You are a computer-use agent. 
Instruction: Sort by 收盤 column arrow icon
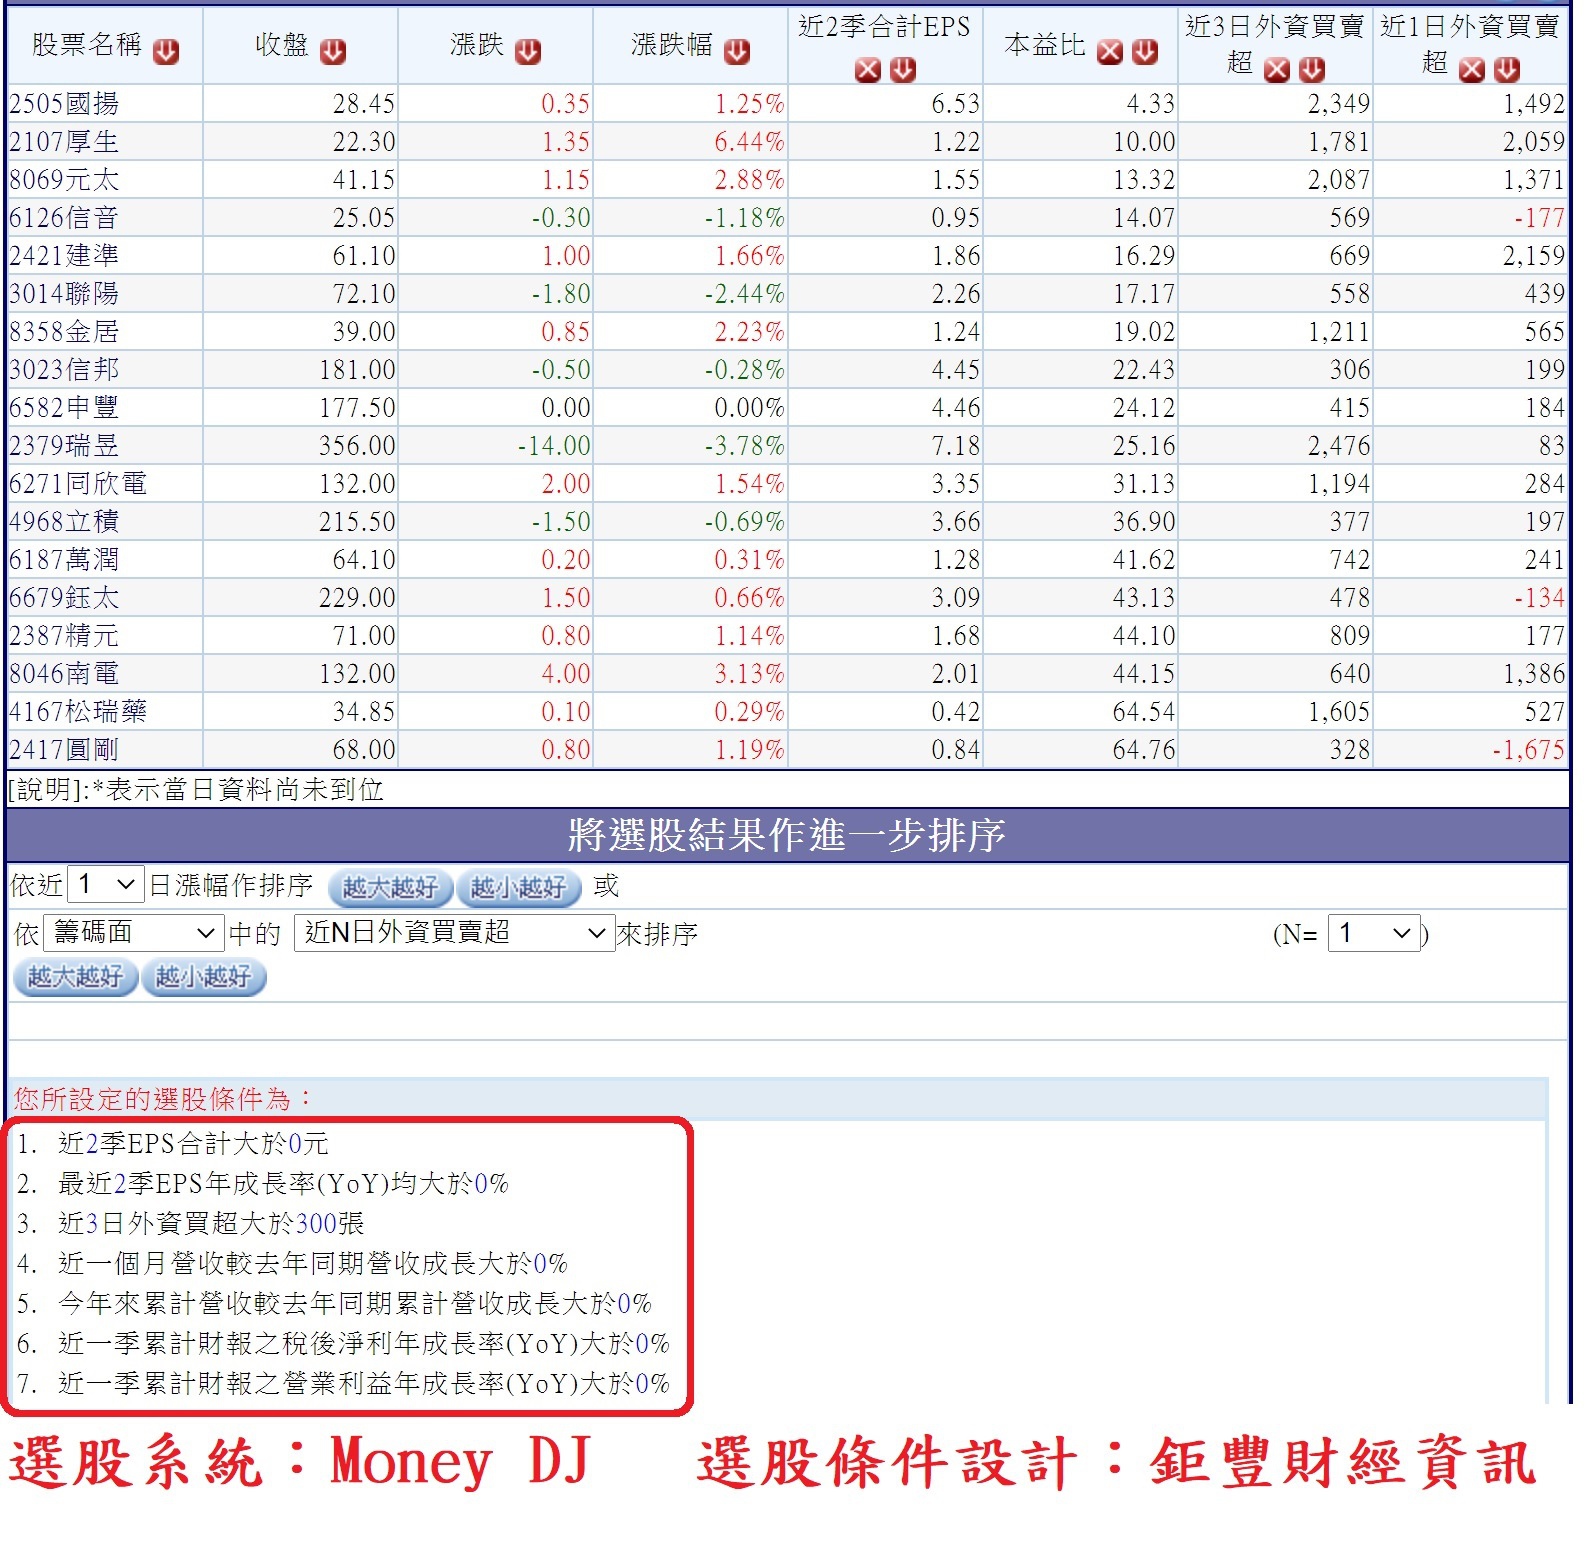click(x=333, y=52)
